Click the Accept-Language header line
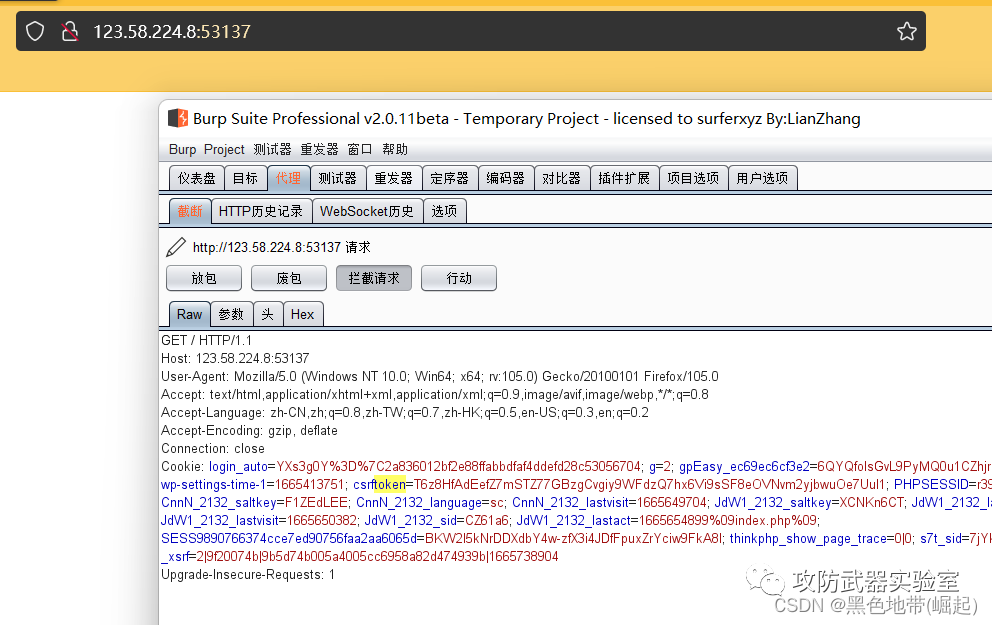This screenshot has width=992, height=625. [405, 412]
